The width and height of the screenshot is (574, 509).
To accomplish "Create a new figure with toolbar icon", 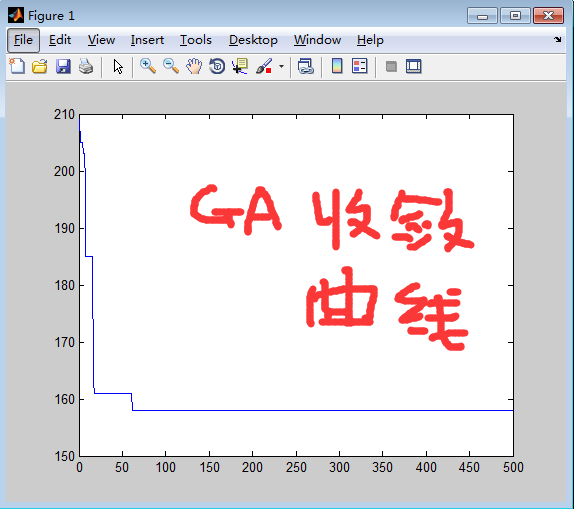I will 17,66.
